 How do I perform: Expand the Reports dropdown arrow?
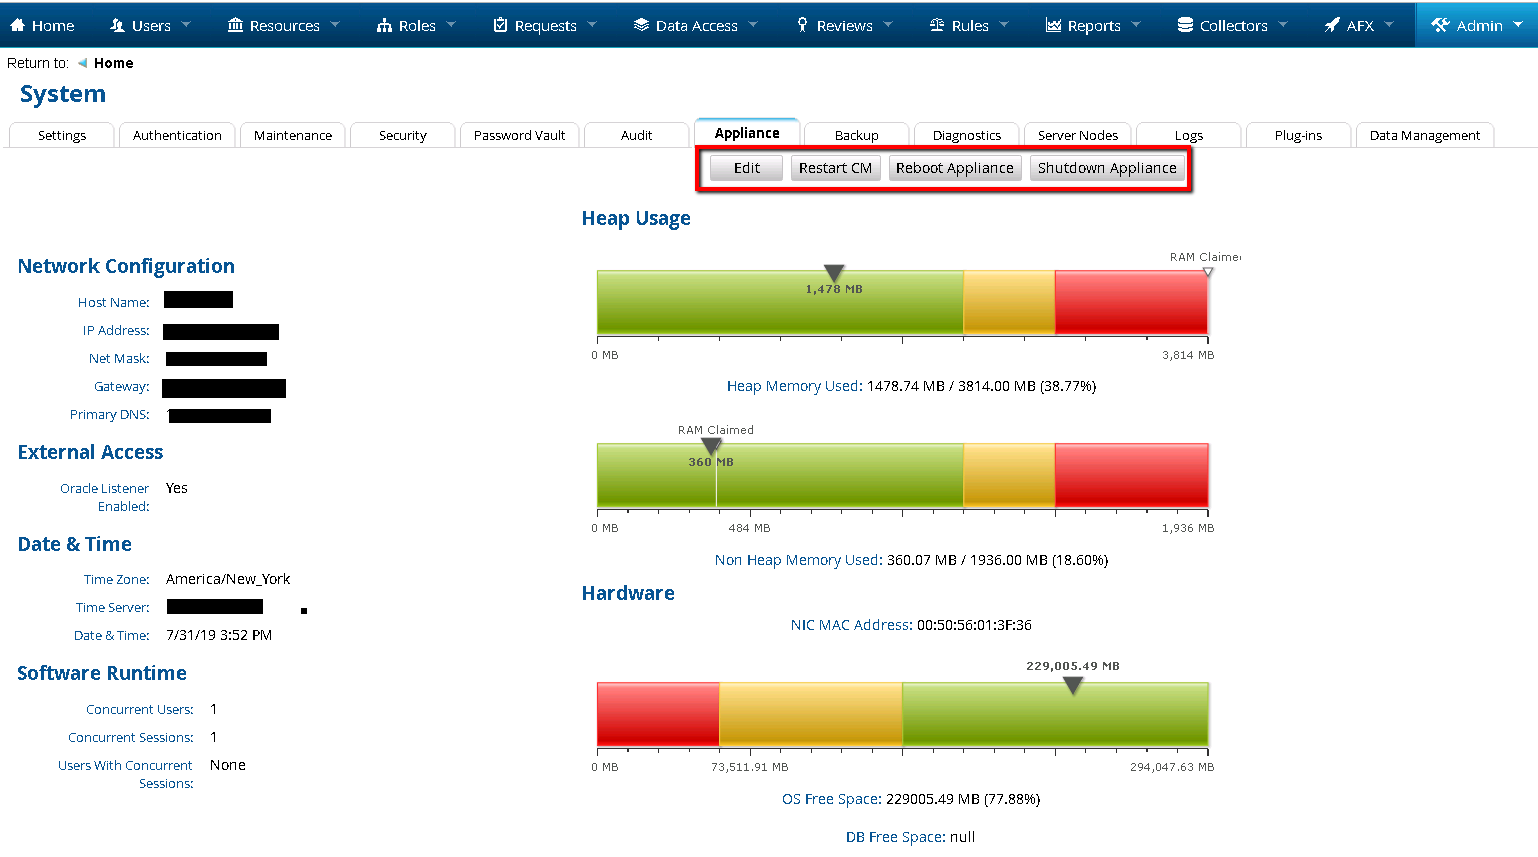1136,25
